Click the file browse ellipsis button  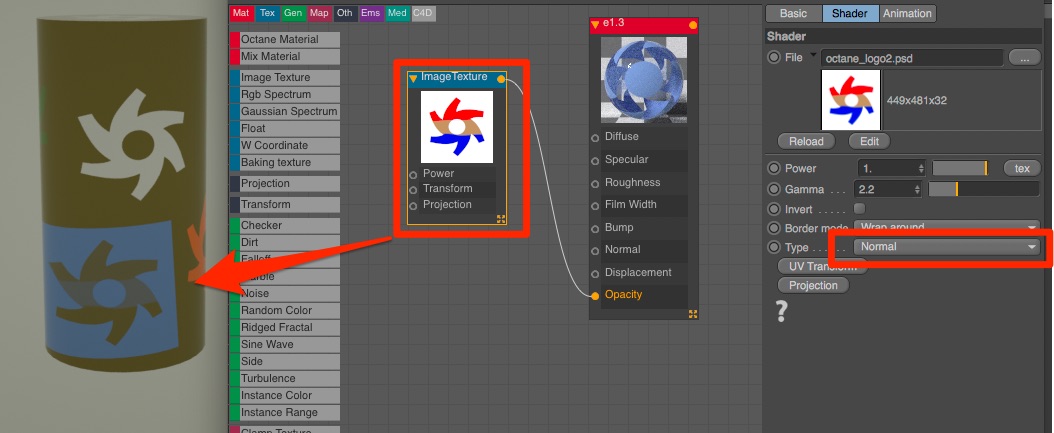(x=1024, y=58)
